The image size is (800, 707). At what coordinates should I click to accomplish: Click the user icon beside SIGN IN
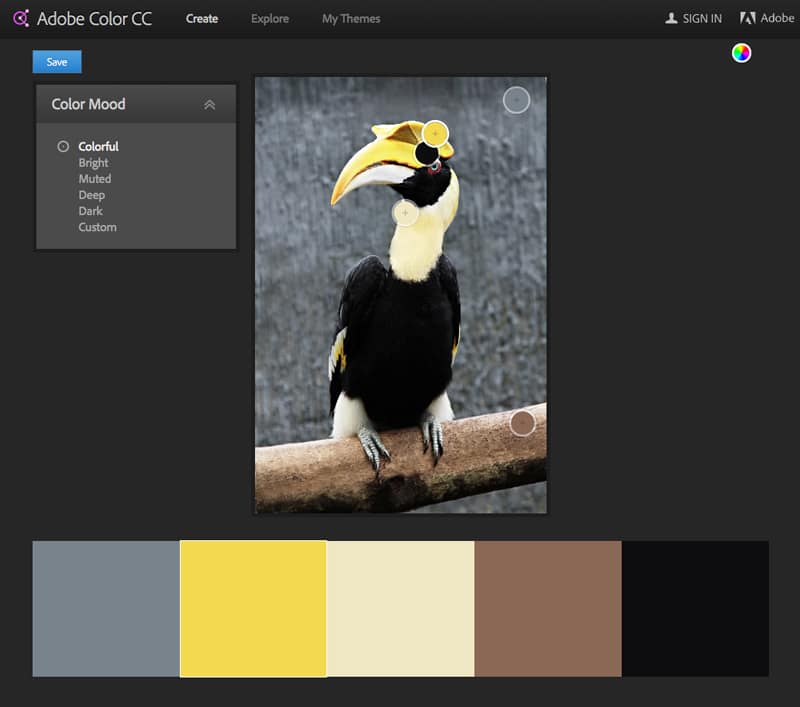(671, 18)
